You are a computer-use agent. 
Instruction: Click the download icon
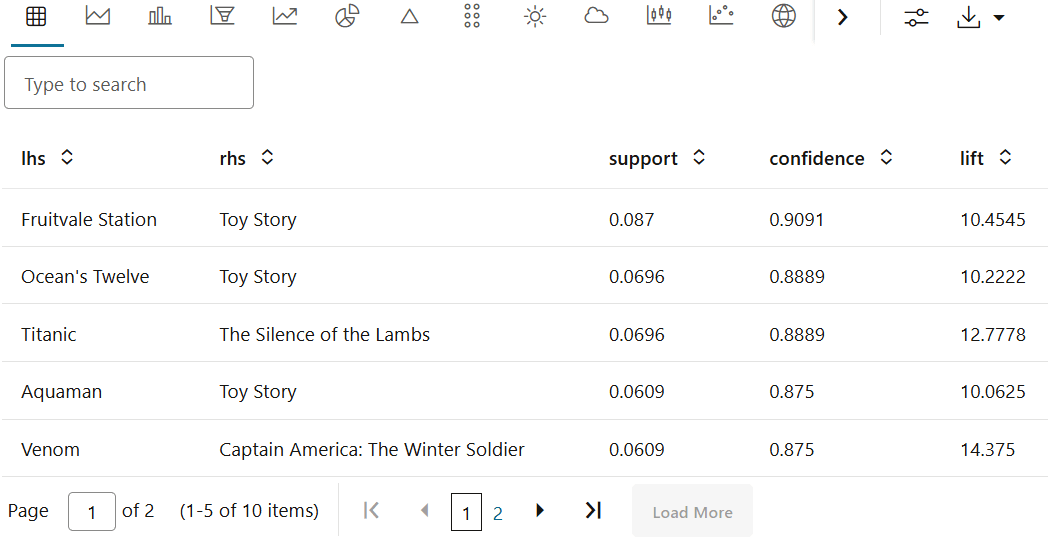(968, 17)
